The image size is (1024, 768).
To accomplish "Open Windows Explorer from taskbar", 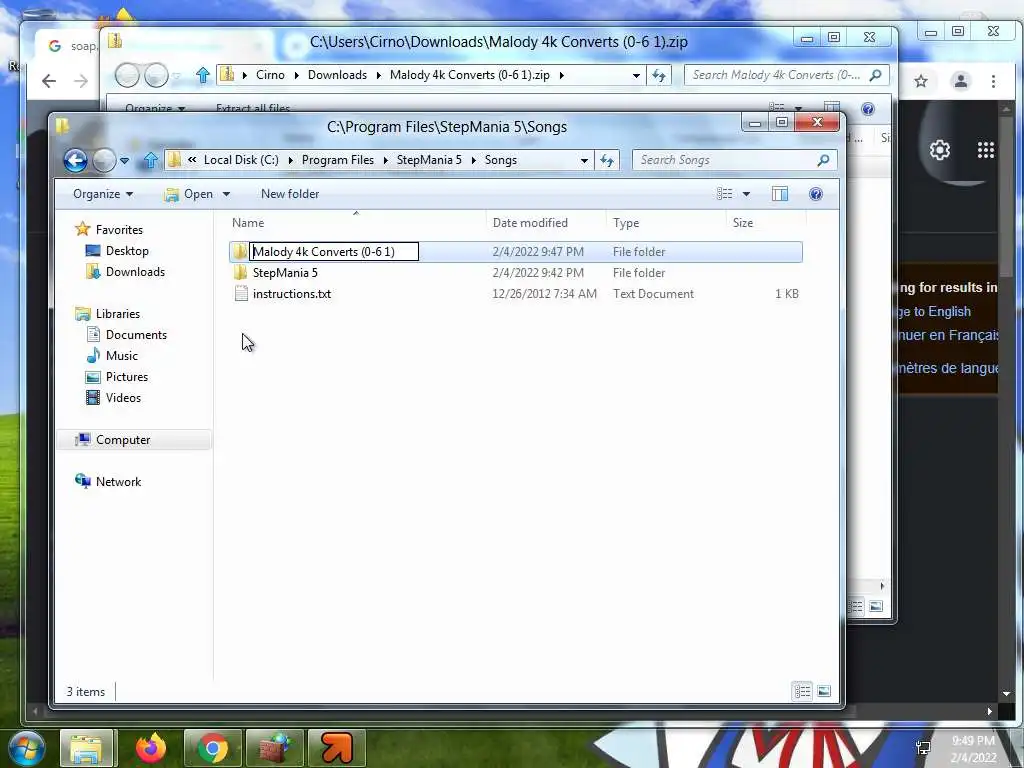I will tap(88, 748).
